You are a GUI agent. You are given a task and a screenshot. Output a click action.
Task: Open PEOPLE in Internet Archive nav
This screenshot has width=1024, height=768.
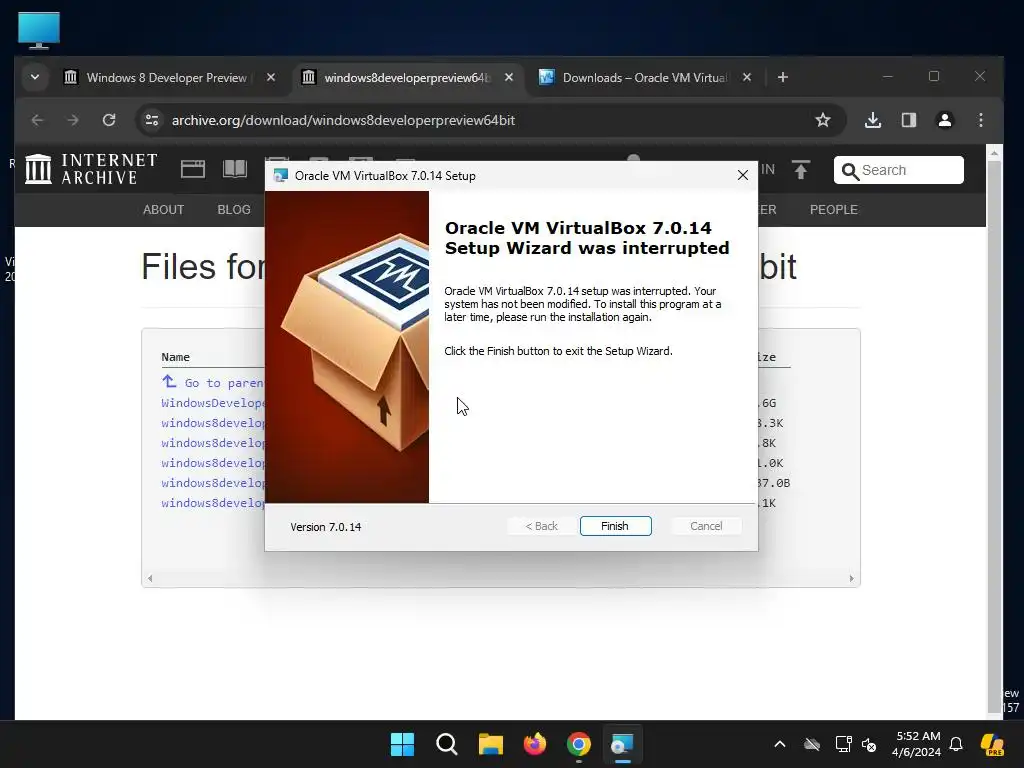click(x=834, y=210)
